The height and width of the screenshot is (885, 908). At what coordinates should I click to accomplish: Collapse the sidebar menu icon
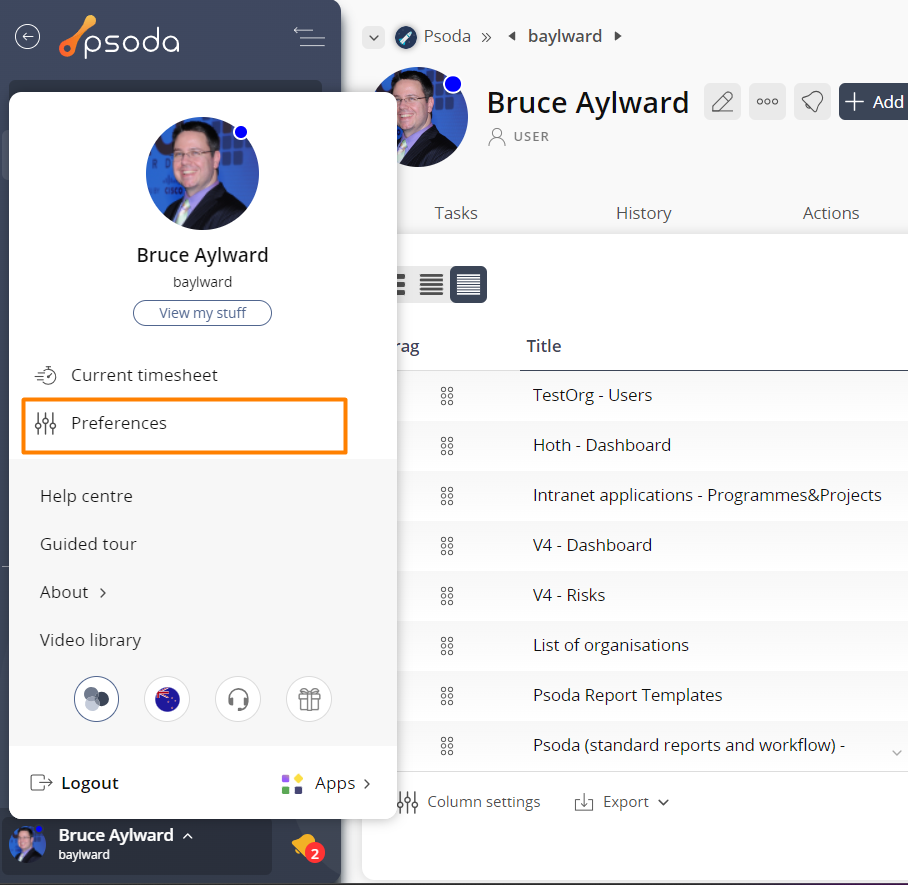pos(309,36)
